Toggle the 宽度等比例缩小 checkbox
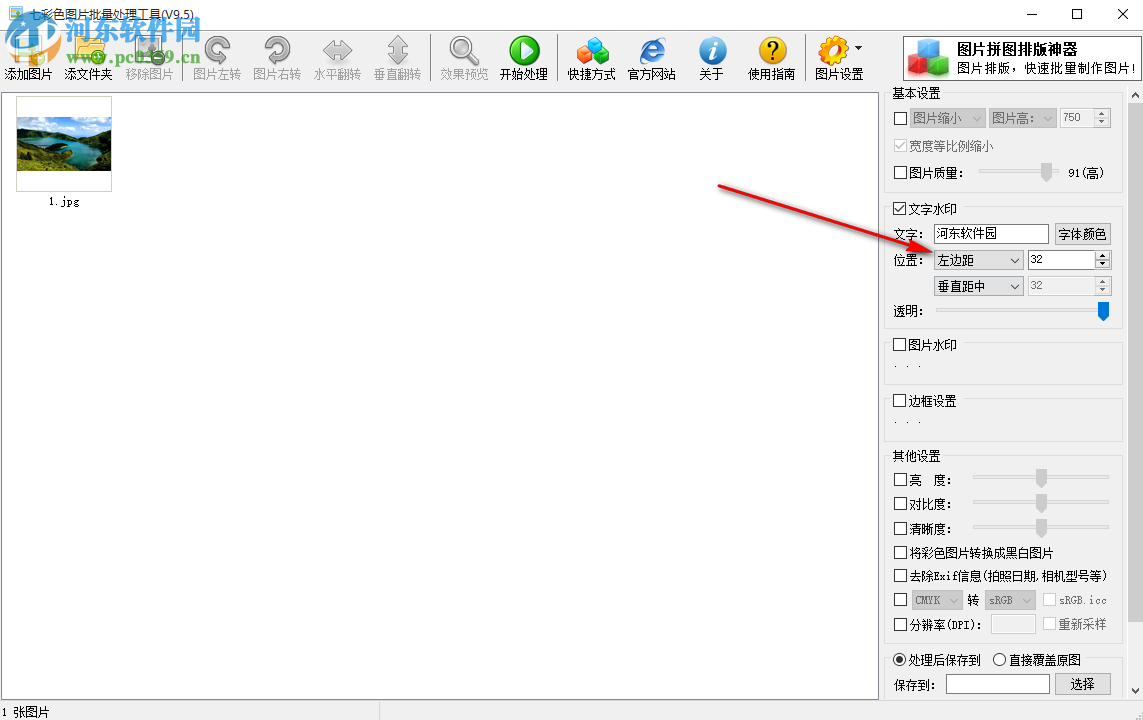The height and width of the screenshot is (720, 1143). 900,146
